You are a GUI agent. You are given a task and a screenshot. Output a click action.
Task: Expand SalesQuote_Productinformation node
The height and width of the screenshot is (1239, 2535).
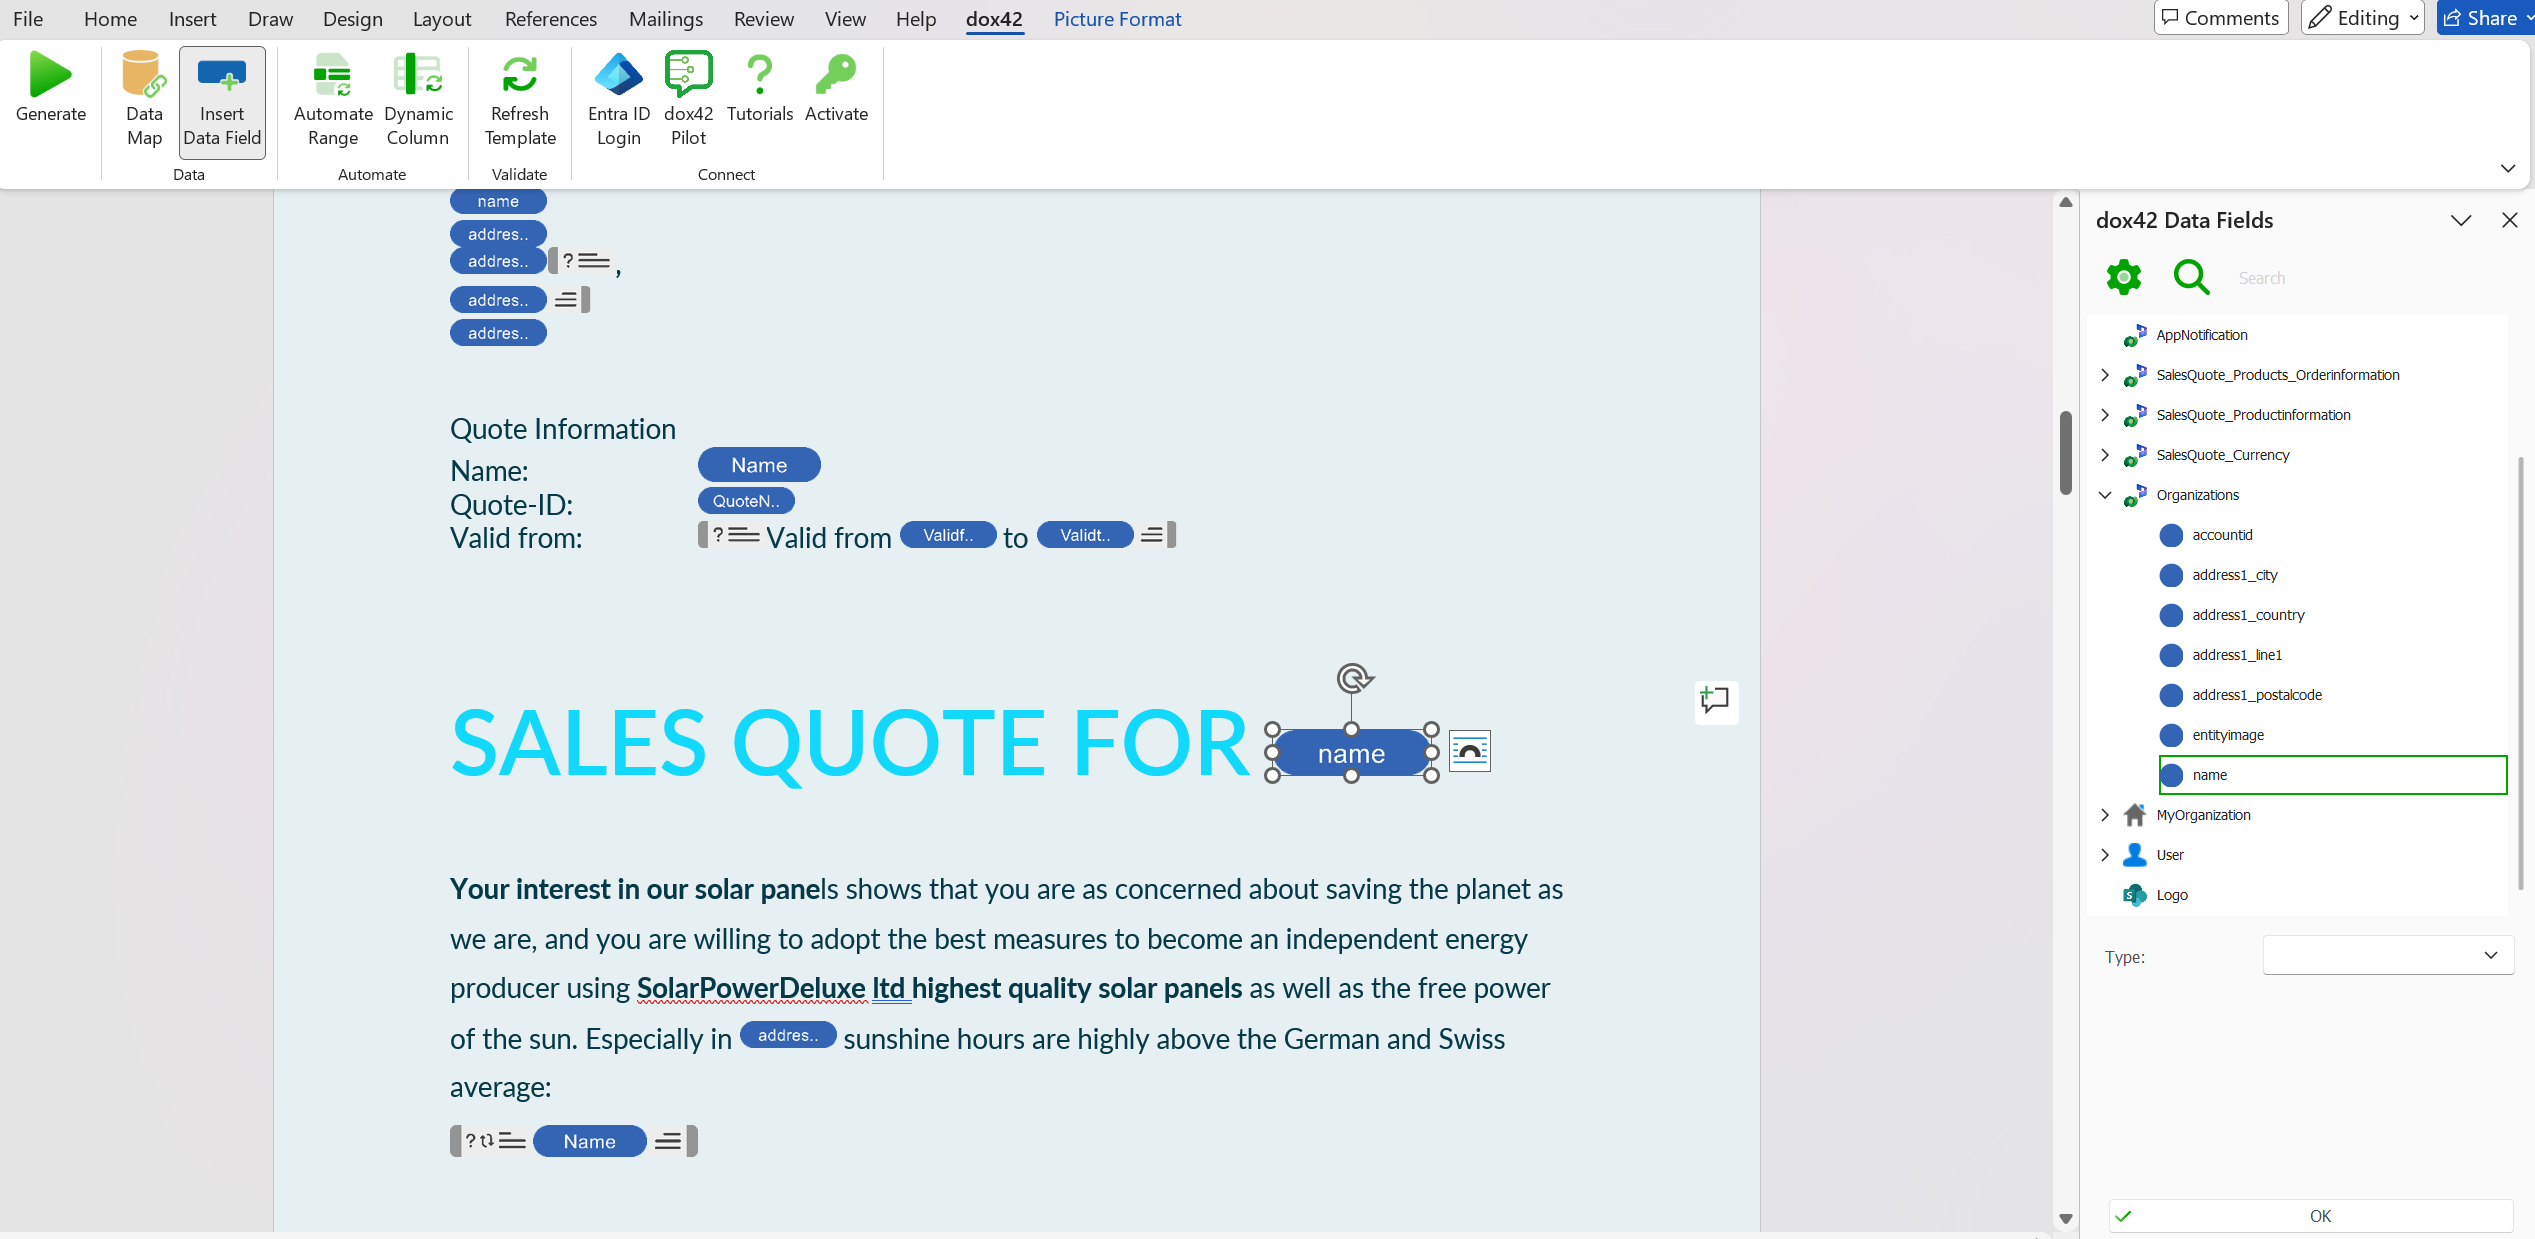tap(2104, 415)
